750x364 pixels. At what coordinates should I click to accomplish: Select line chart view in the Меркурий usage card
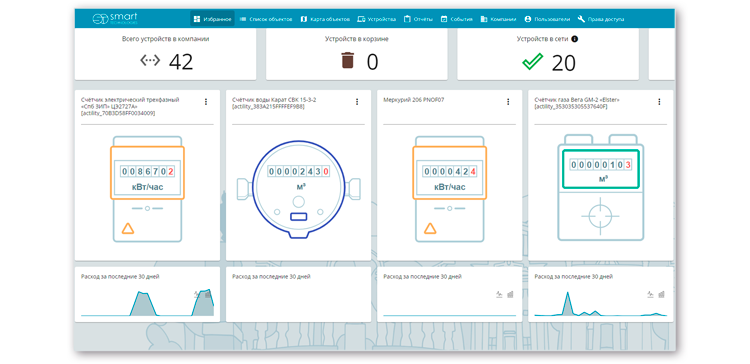pos(499,294)
